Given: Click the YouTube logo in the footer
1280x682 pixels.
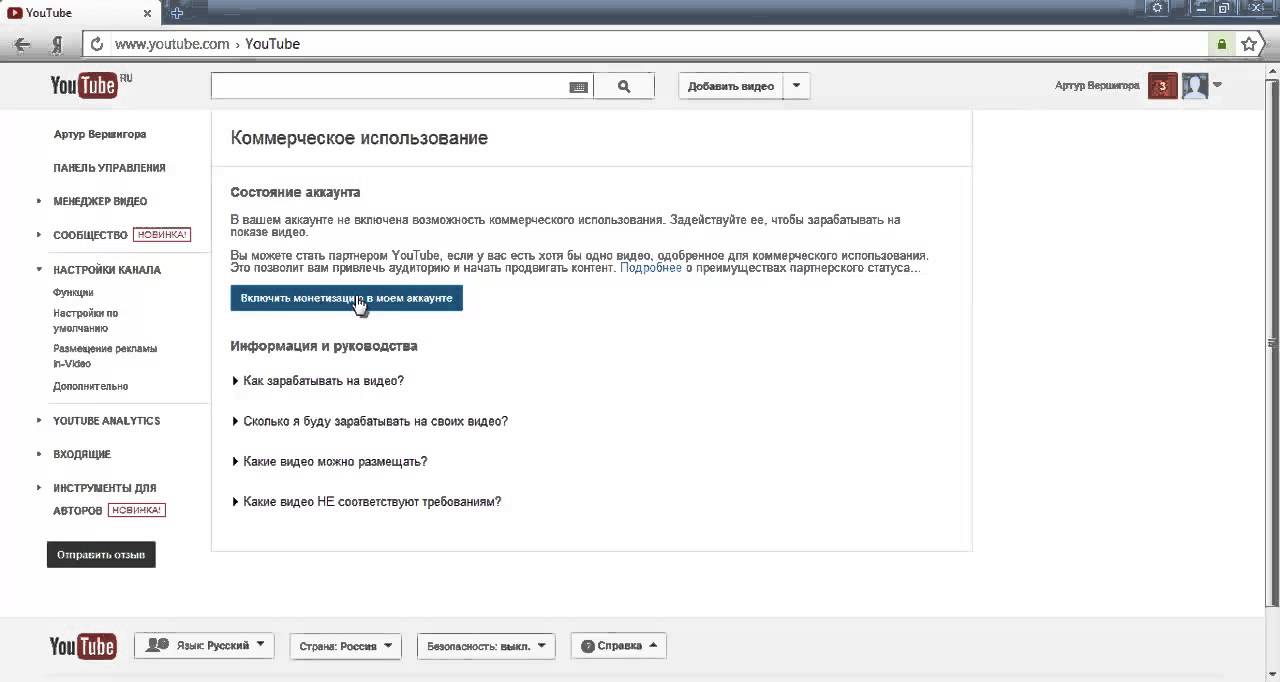Looking at the screenshot, I should [83, 646].
